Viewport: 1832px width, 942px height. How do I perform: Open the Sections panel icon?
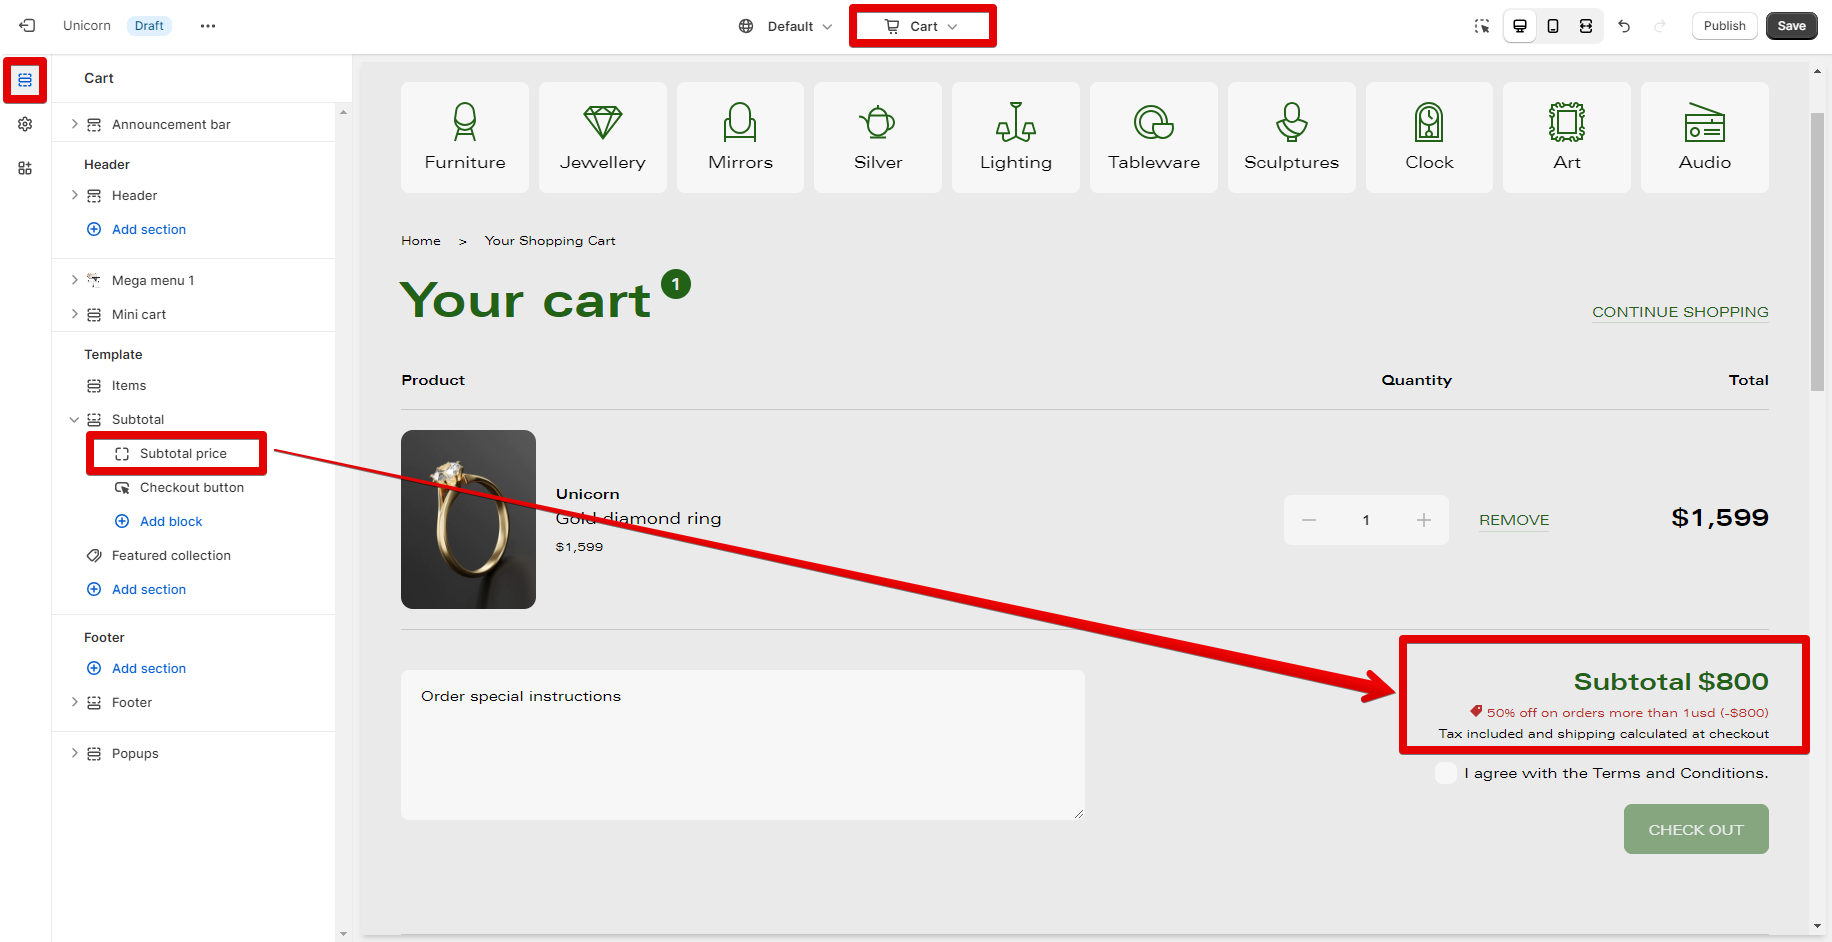coord(25,80)
